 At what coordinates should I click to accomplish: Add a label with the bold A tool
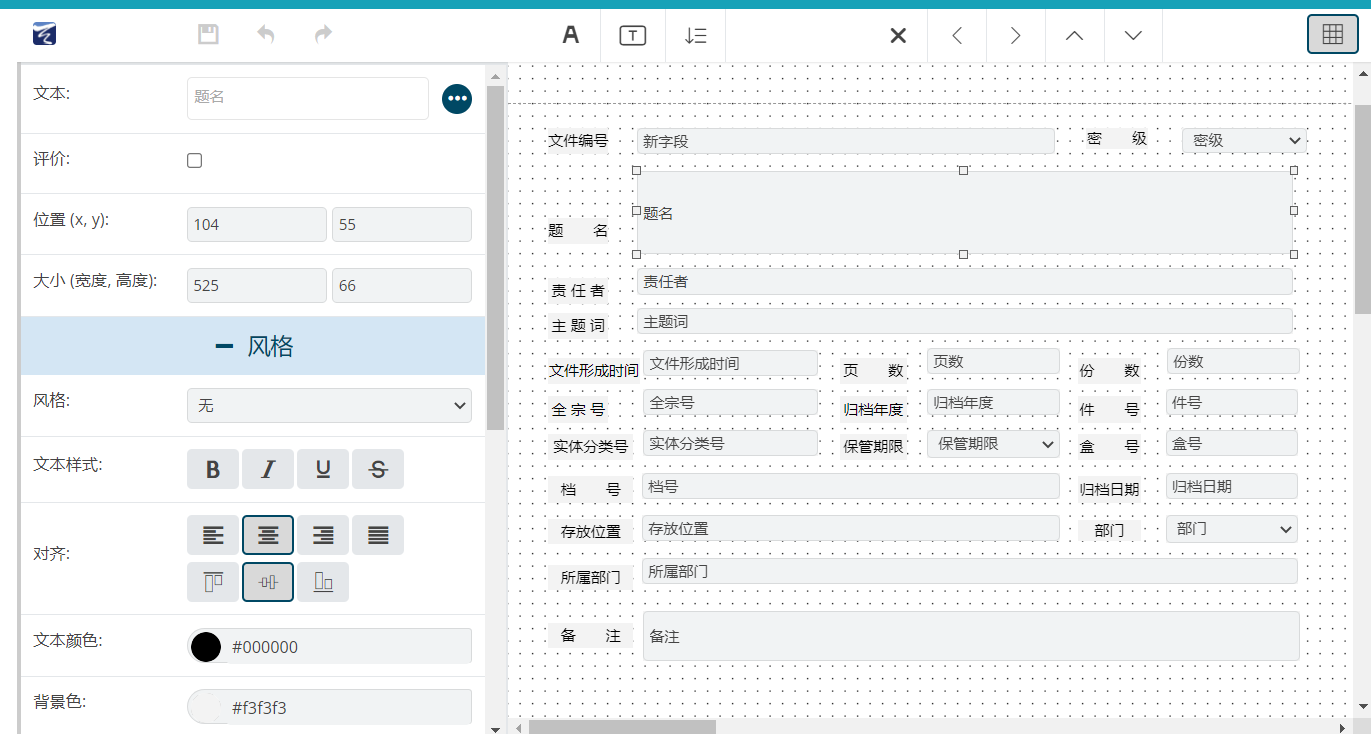coord(571,36)
